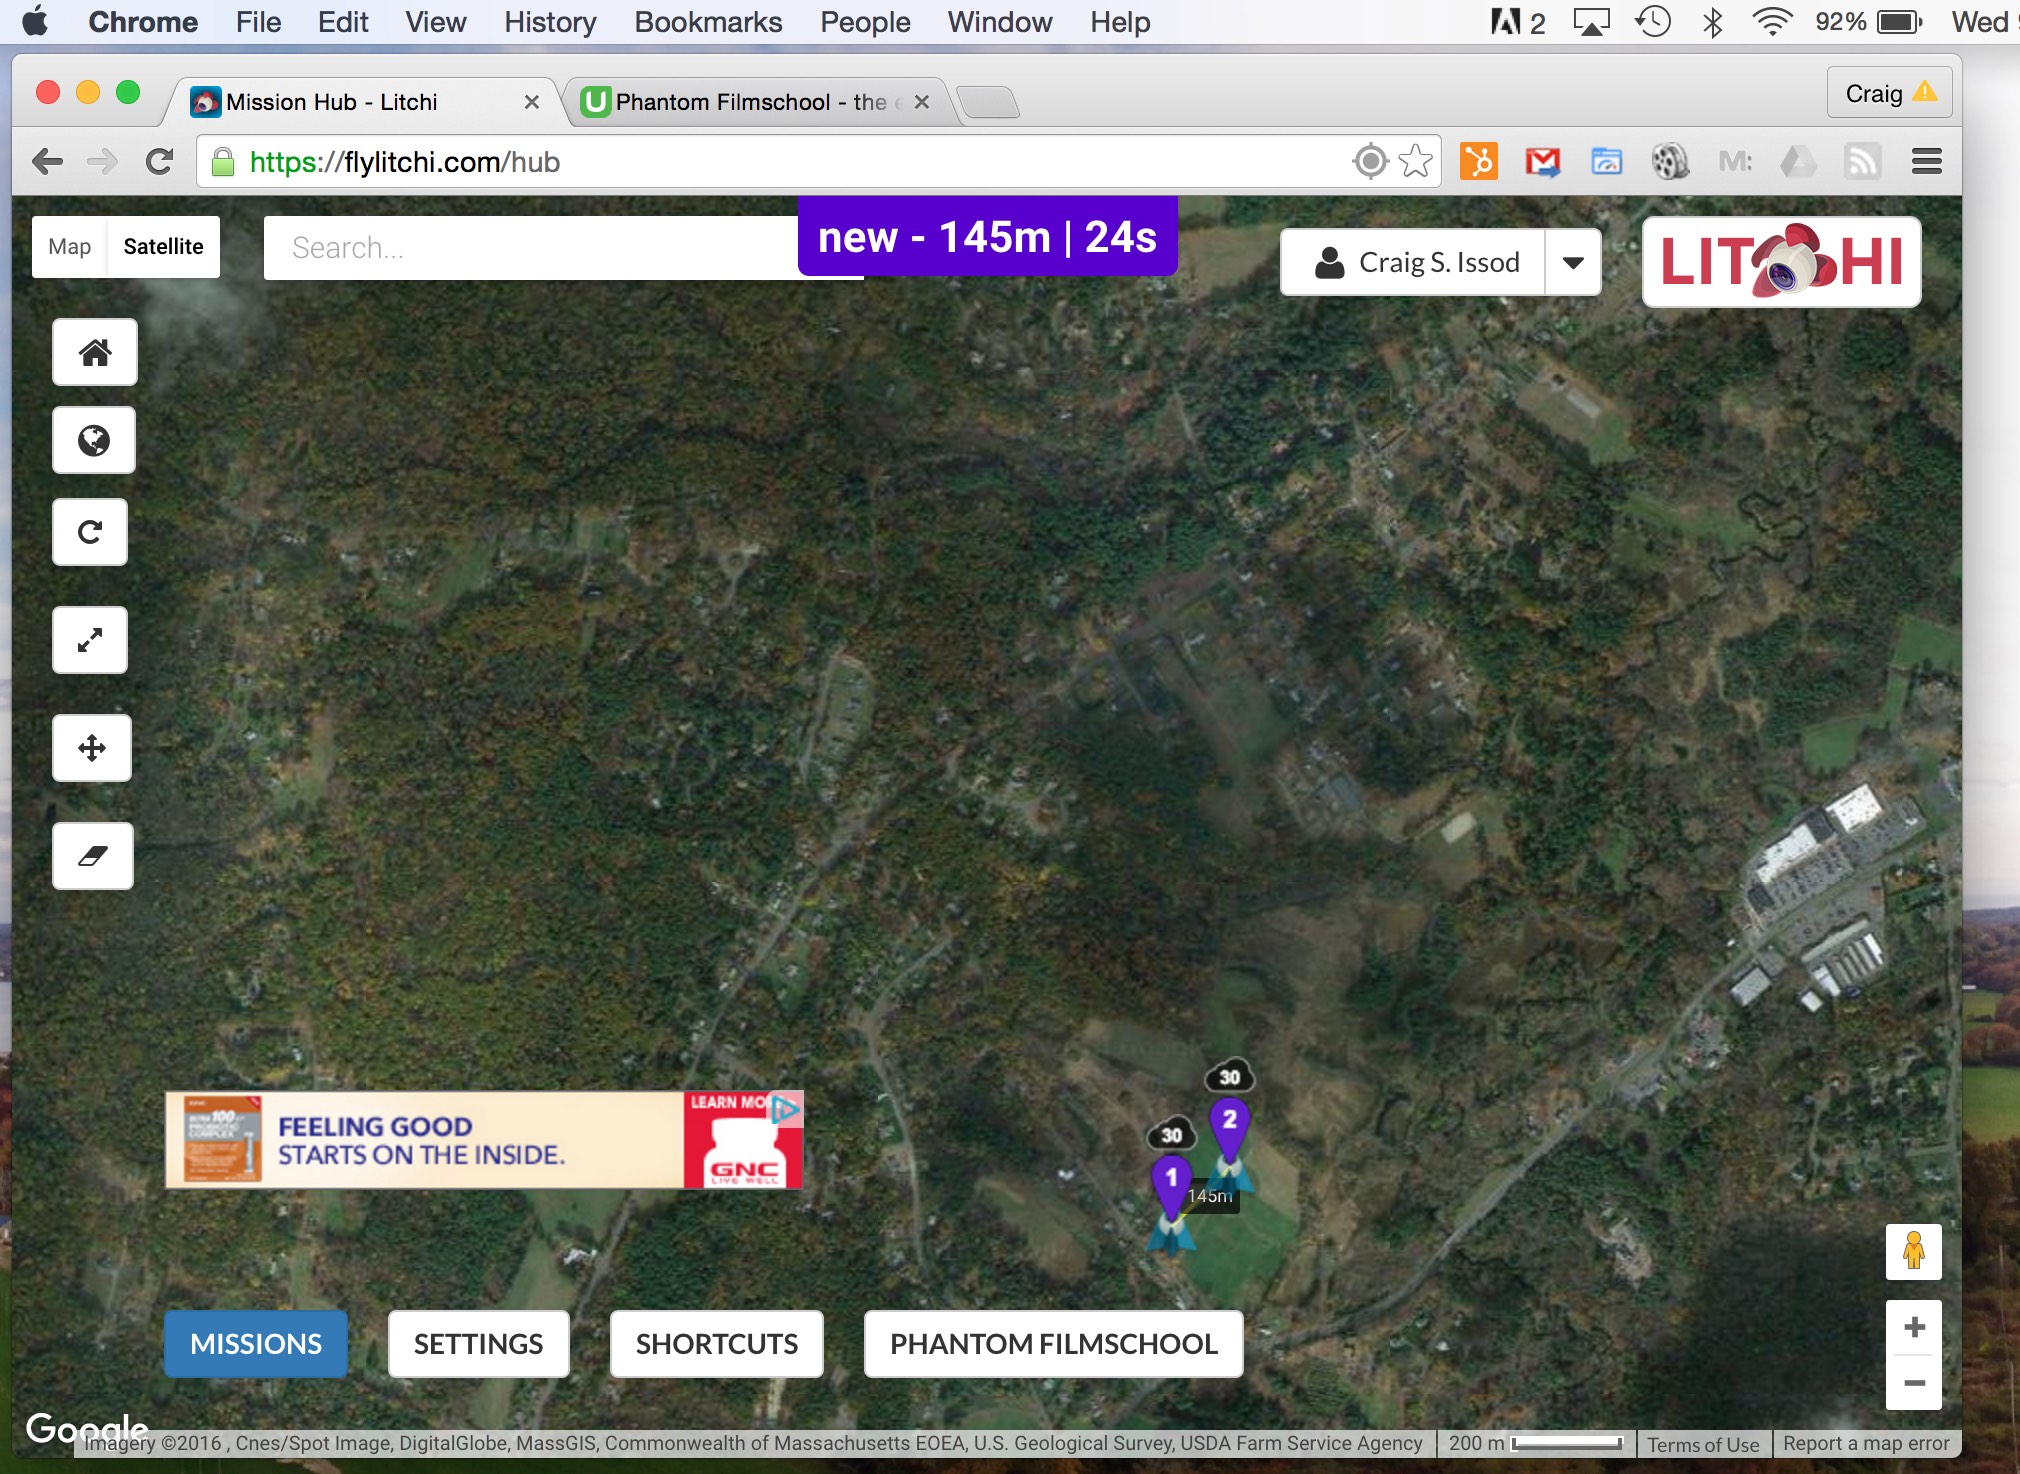
Task: Click the film reel extension icon
Action: tap(1670, 161)
